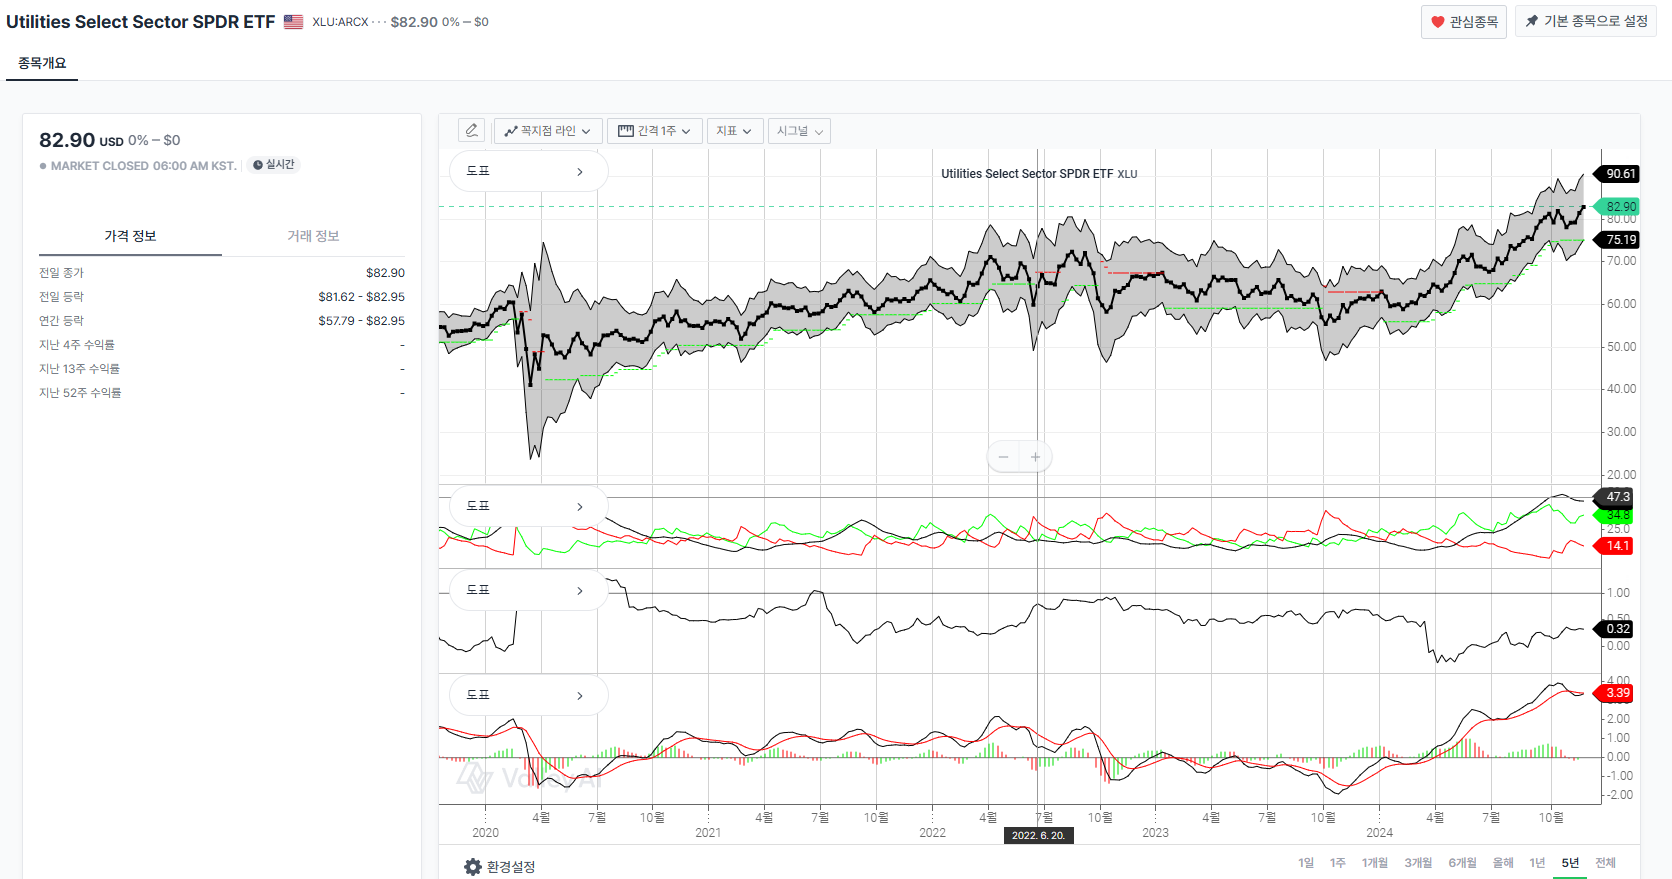Click the heart icon for 관심종목
Image resolution: width=1672 pixels, height=879 pixels.
[1438, 22]
